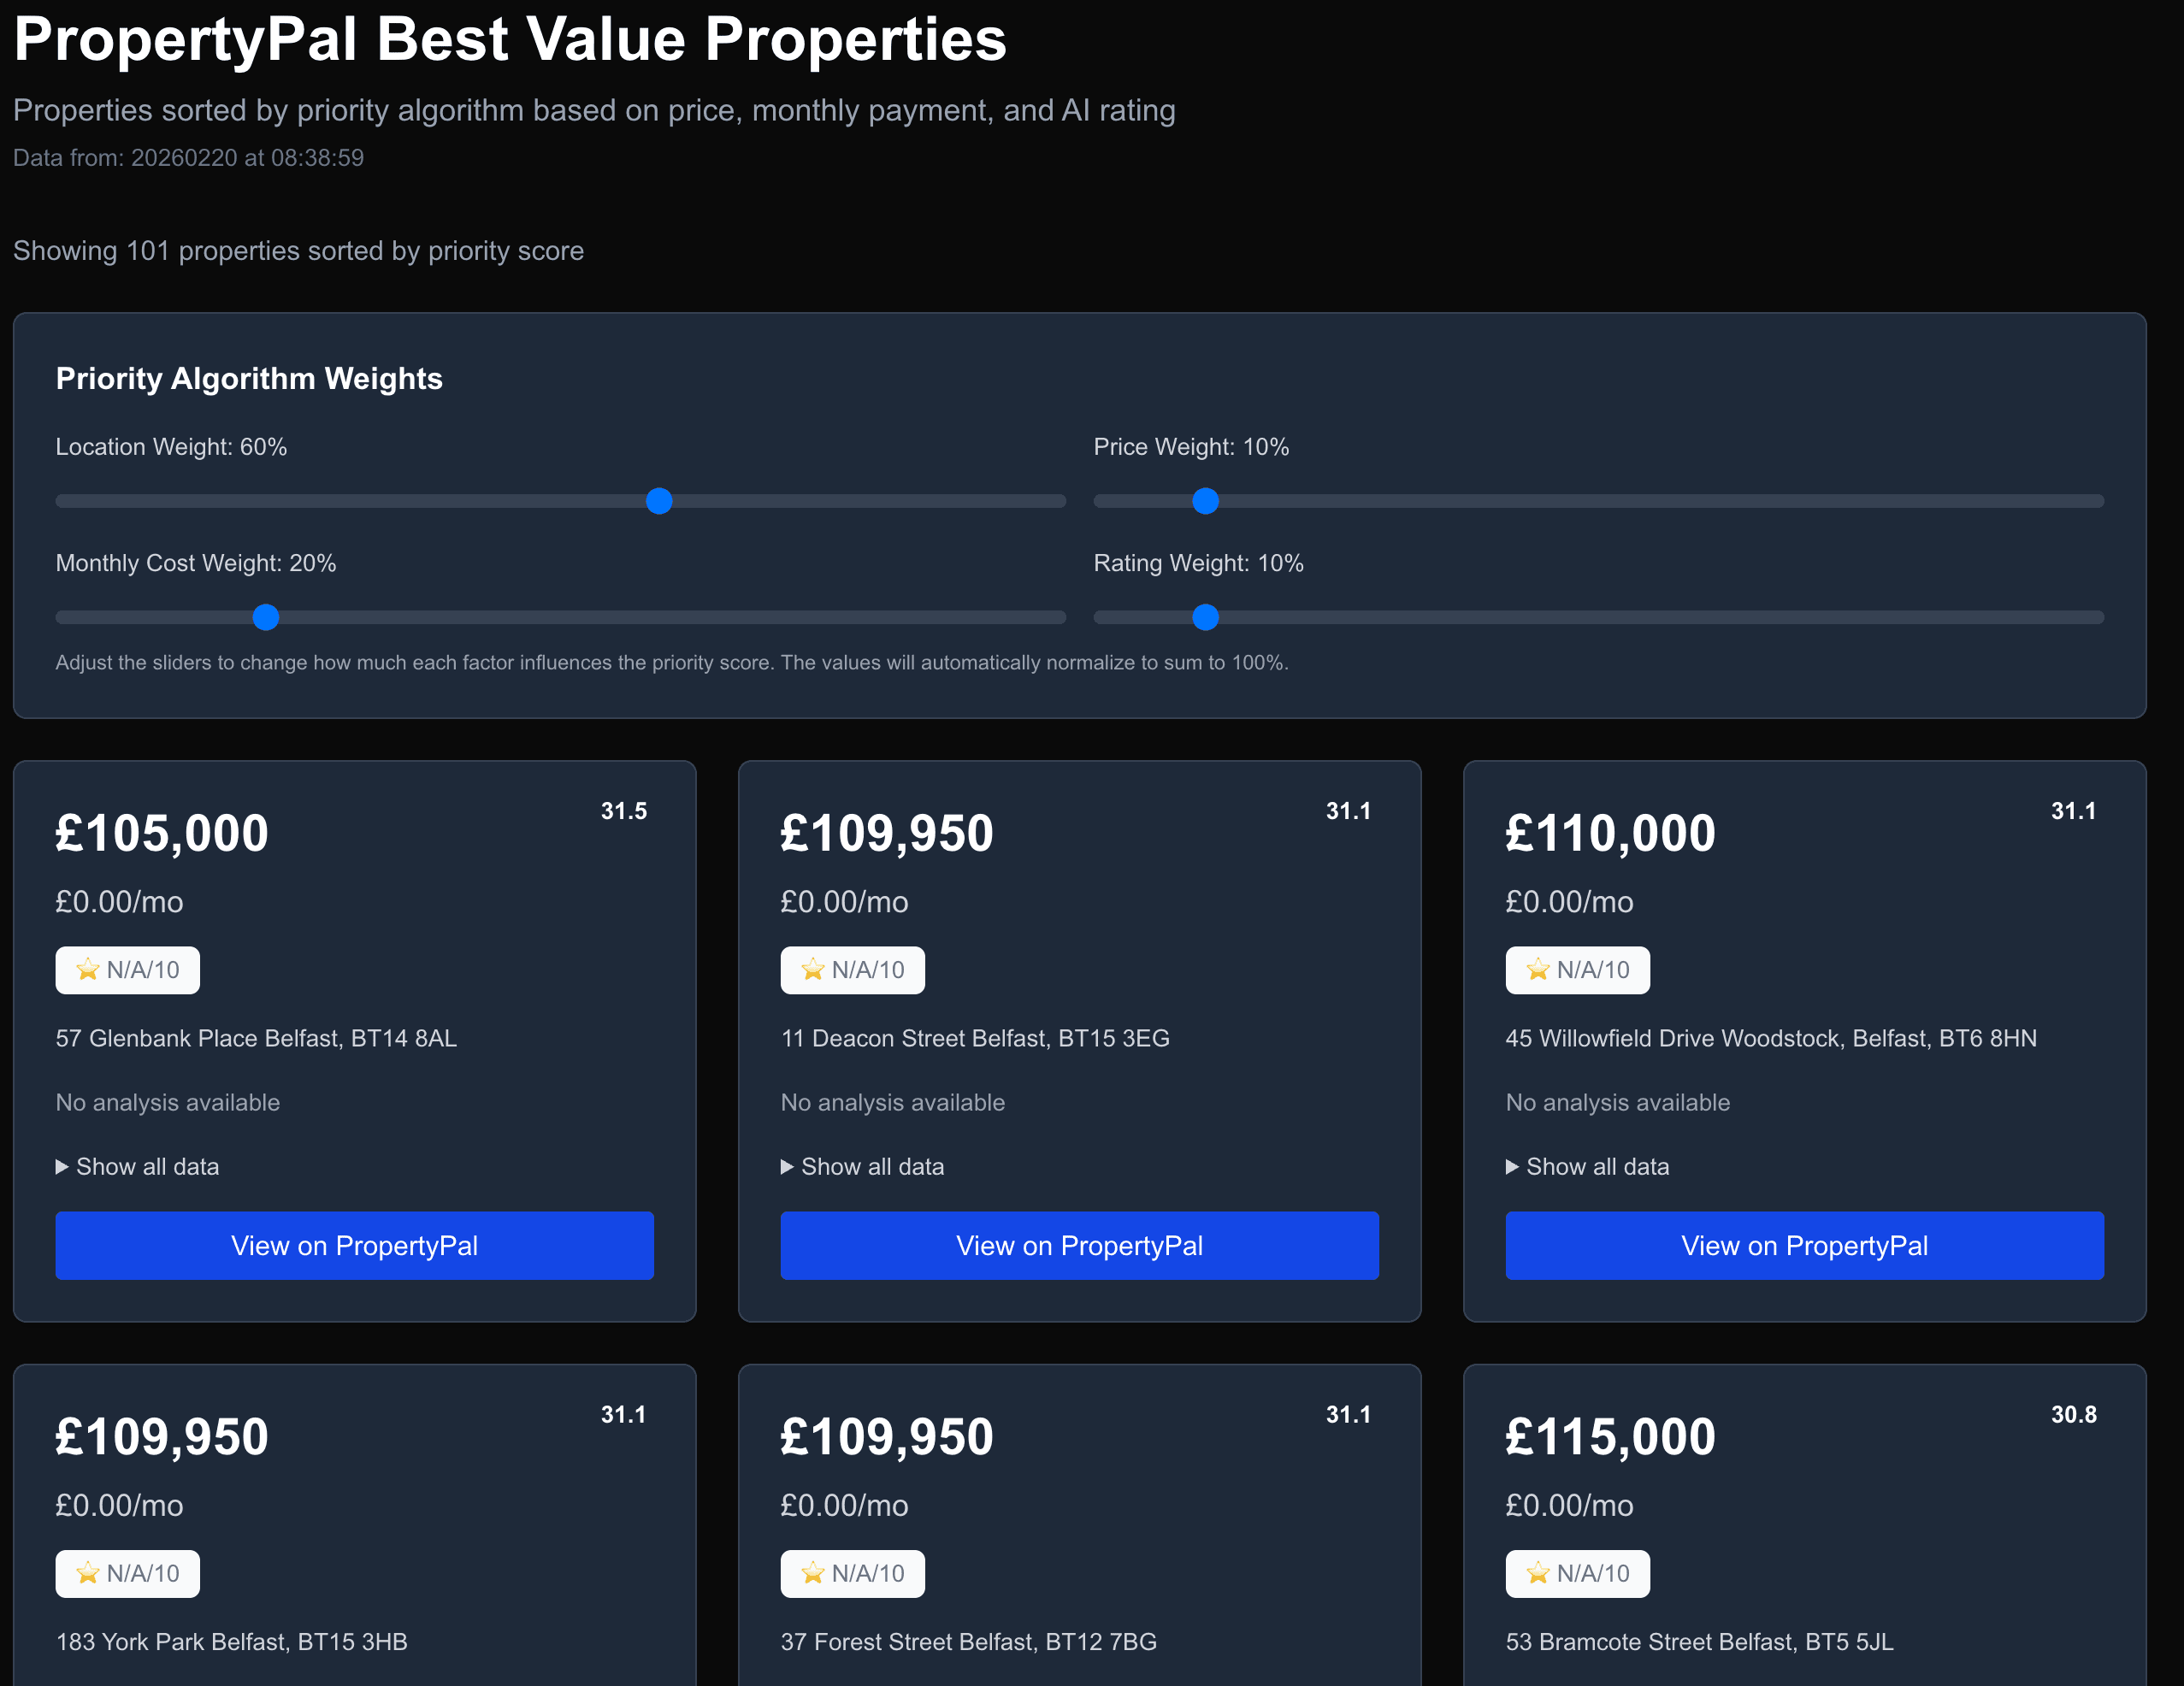This screenshot has width=2184, height=1686.
Task: Click the star rating badge on 183 York Park
Action: pyautogui.click(x=127, y=1573)
